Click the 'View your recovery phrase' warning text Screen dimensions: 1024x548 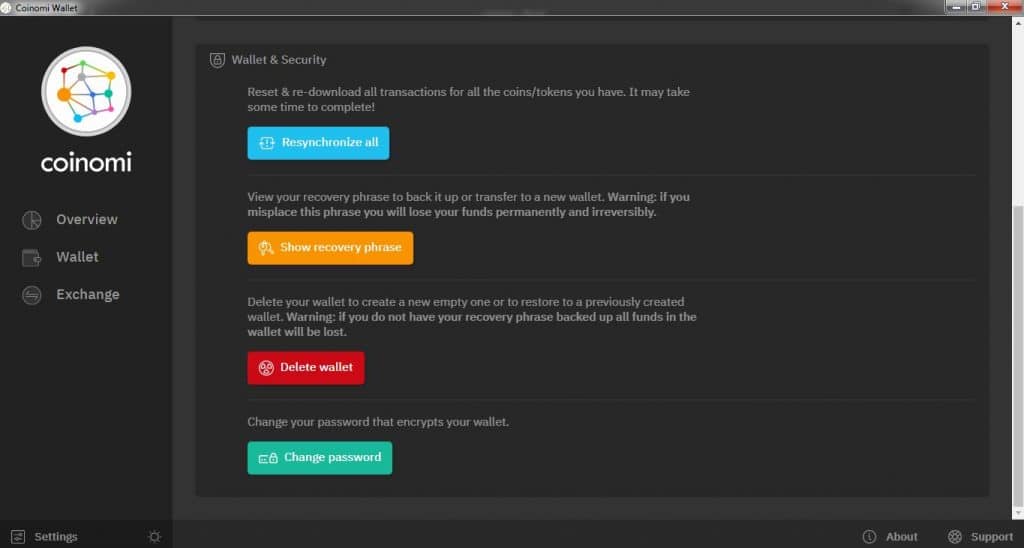pos(468,204)
